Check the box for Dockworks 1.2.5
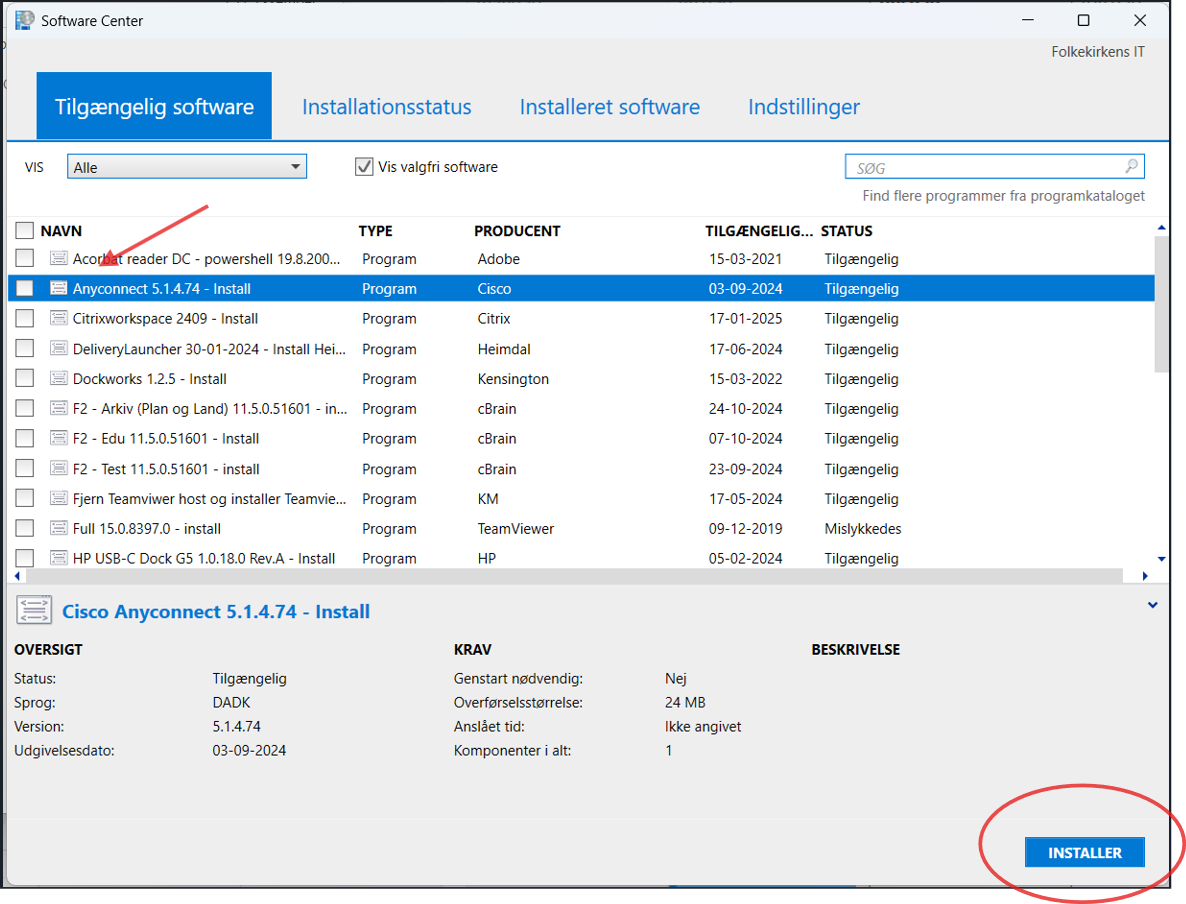This screenshot has width=1186, height=904. (x=25, y=378)
